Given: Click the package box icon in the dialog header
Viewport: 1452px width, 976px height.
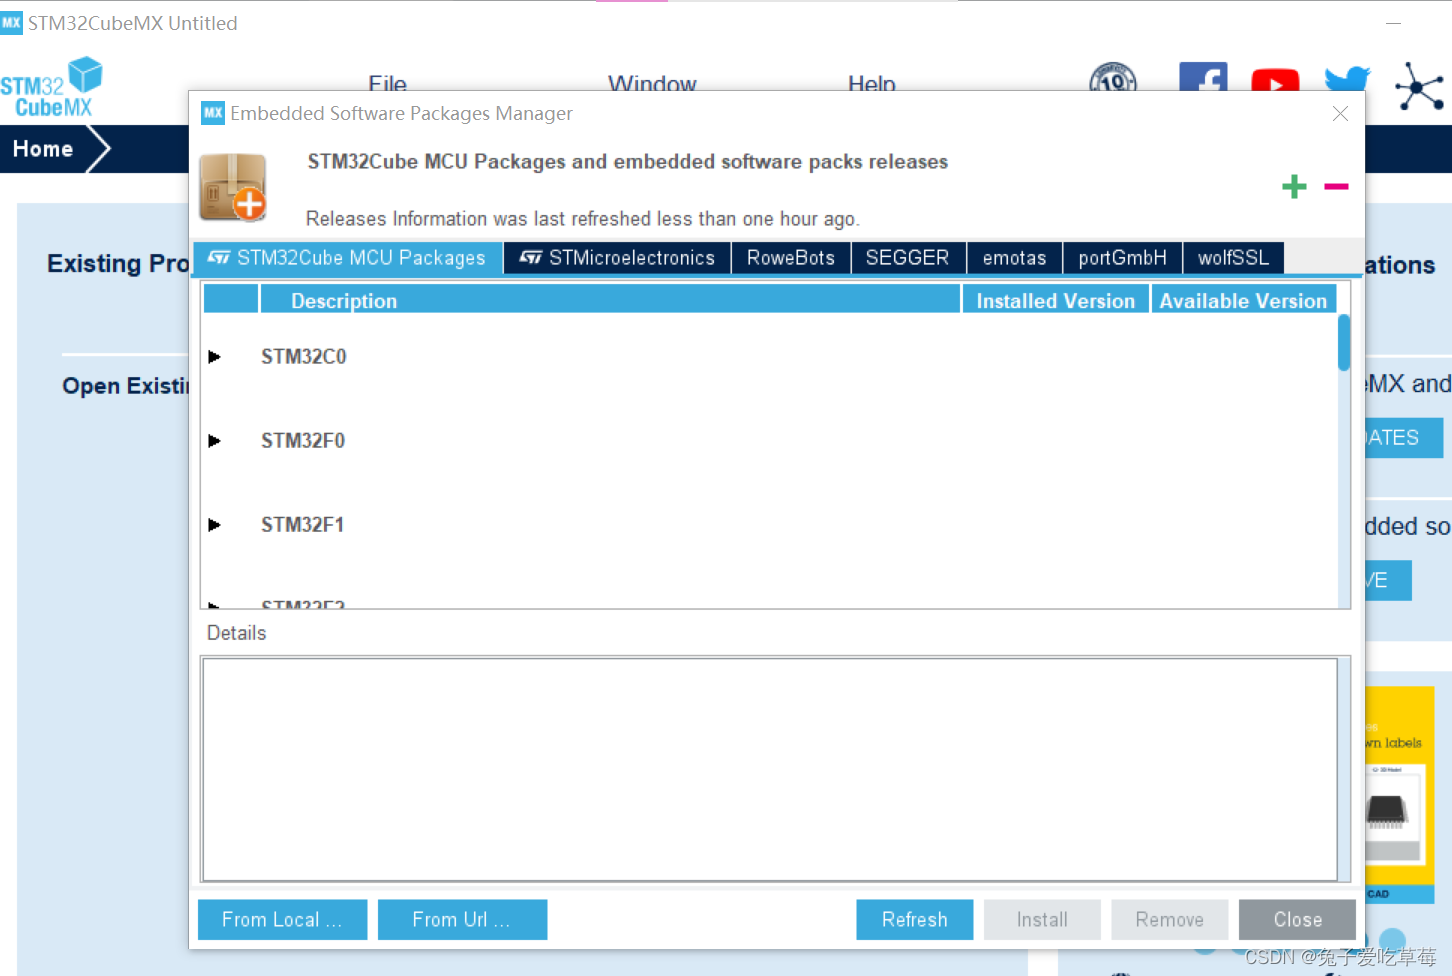Looking at the screenshot, I should (233, 187).
